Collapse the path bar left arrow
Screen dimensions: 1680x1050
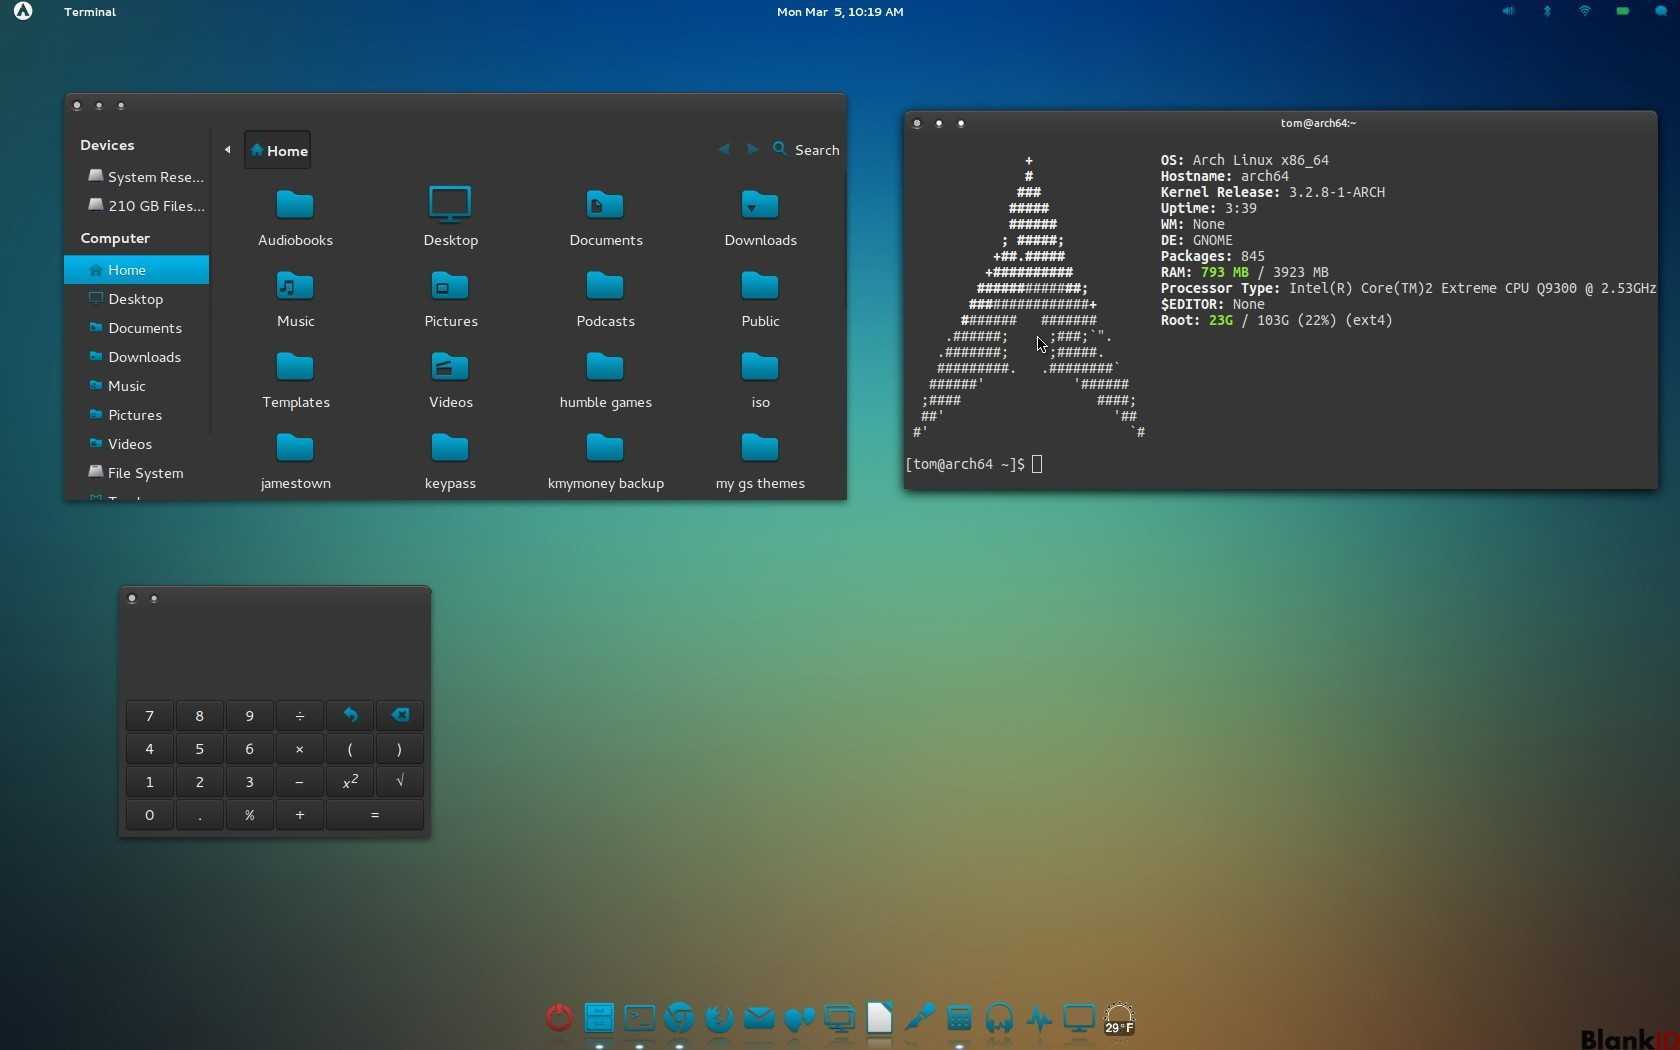coord(228,150)
